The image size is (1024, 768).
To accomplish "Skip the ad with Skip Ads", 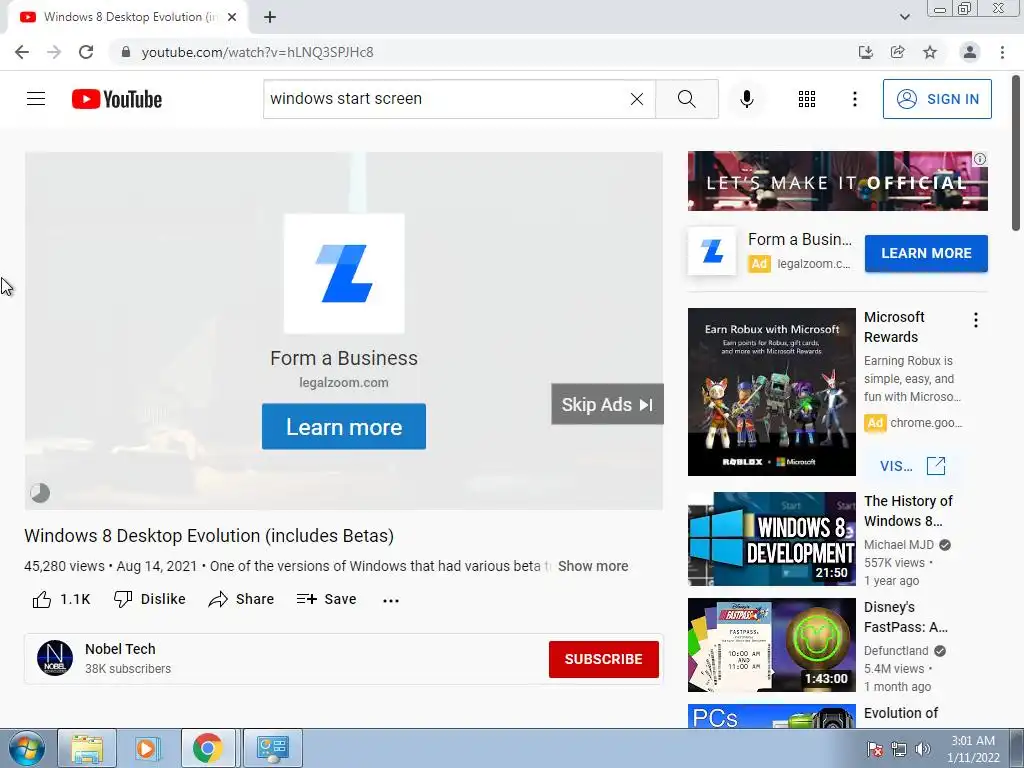I will 607,404.
